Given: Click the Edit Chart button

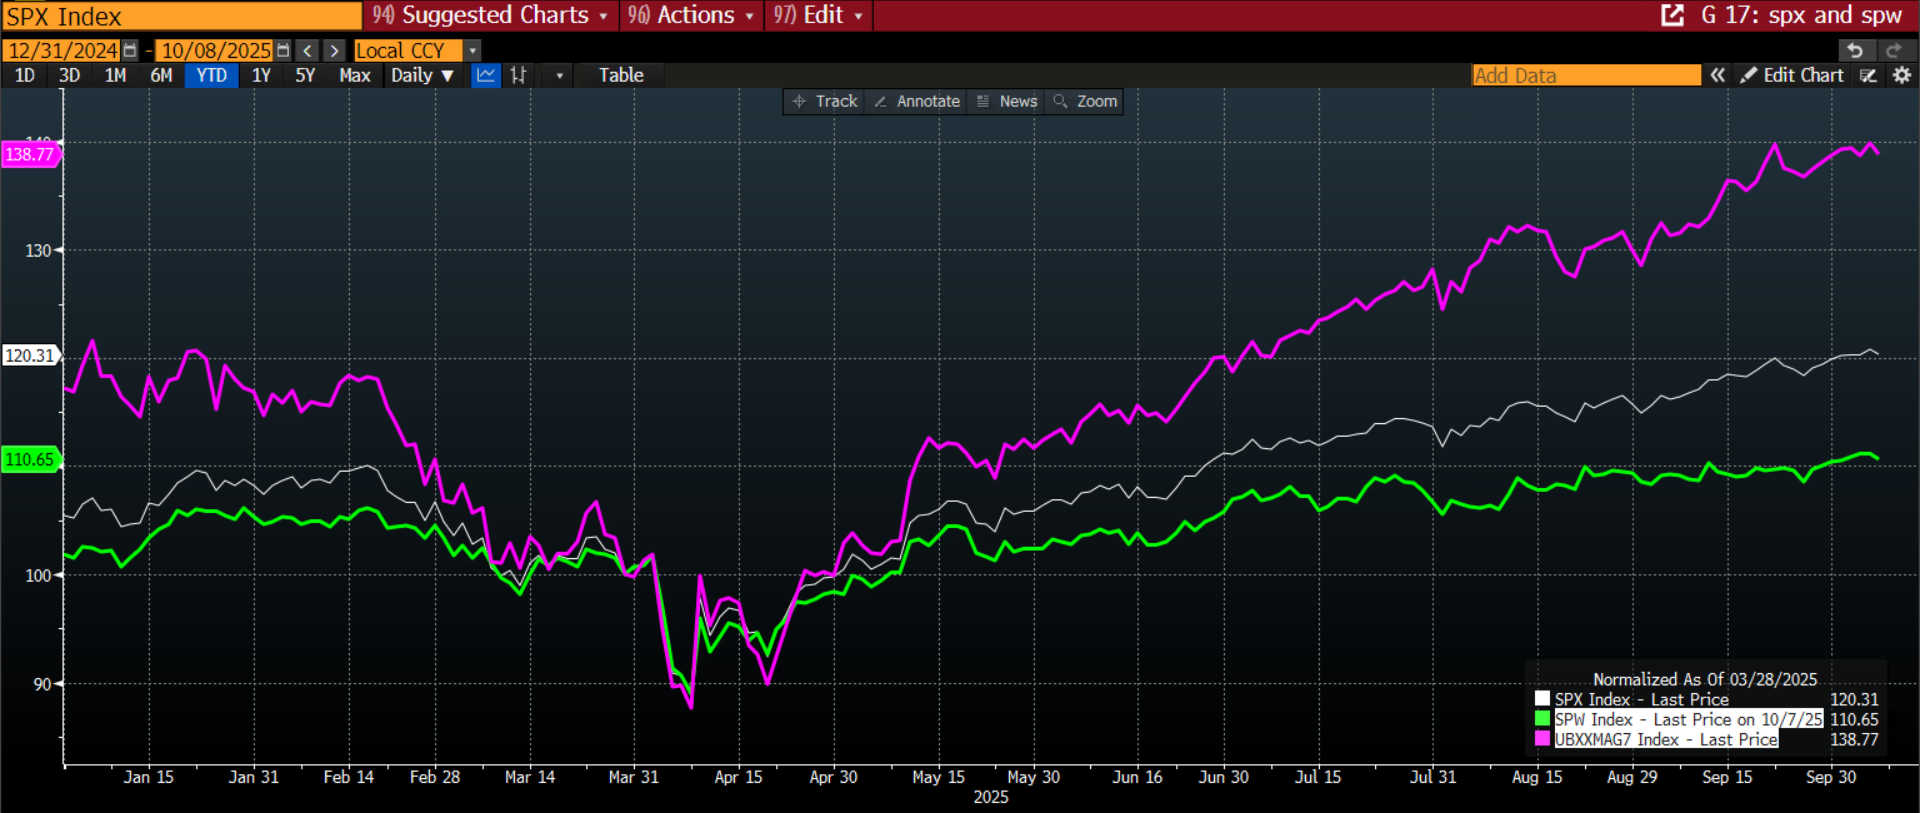Looking at the screenshot, I should click(x=1792, y=75).
